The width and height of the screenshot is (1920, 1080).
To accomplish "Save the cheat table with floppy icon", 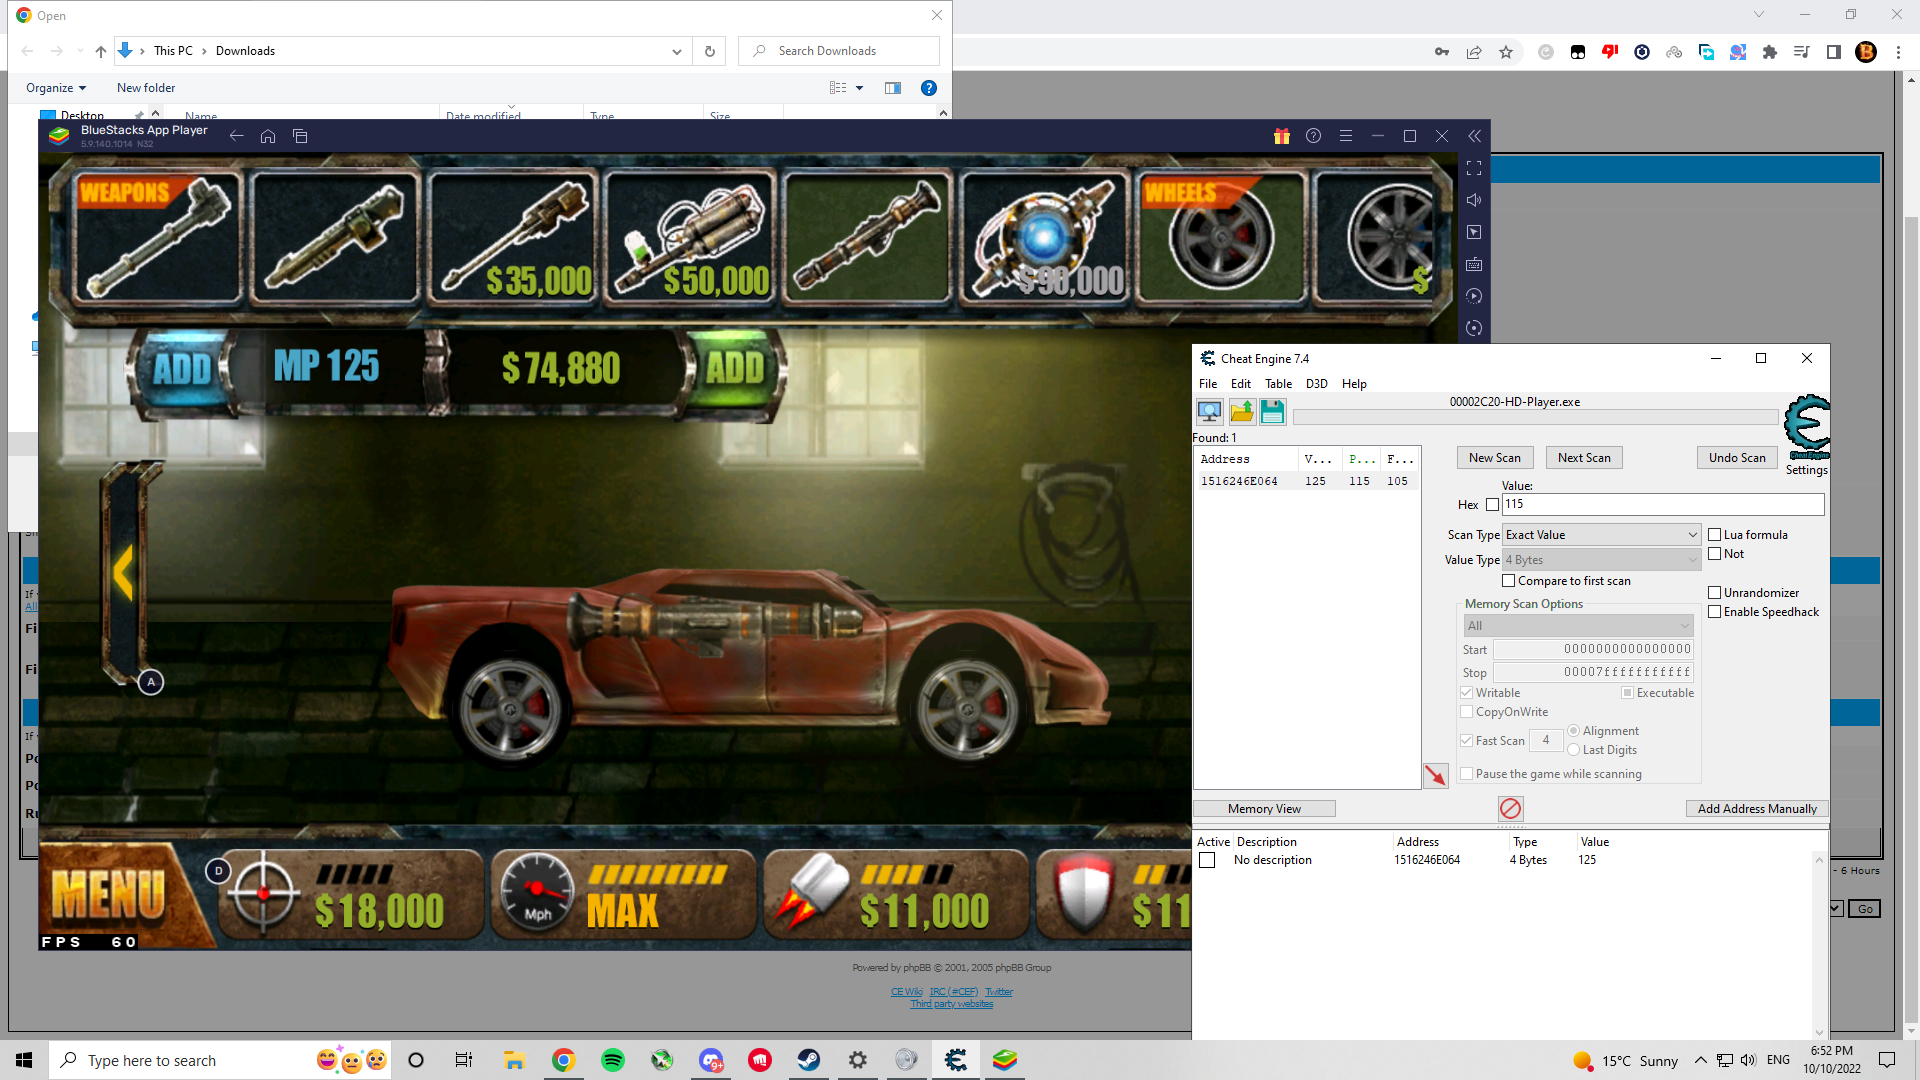I will pos(1272,411).
